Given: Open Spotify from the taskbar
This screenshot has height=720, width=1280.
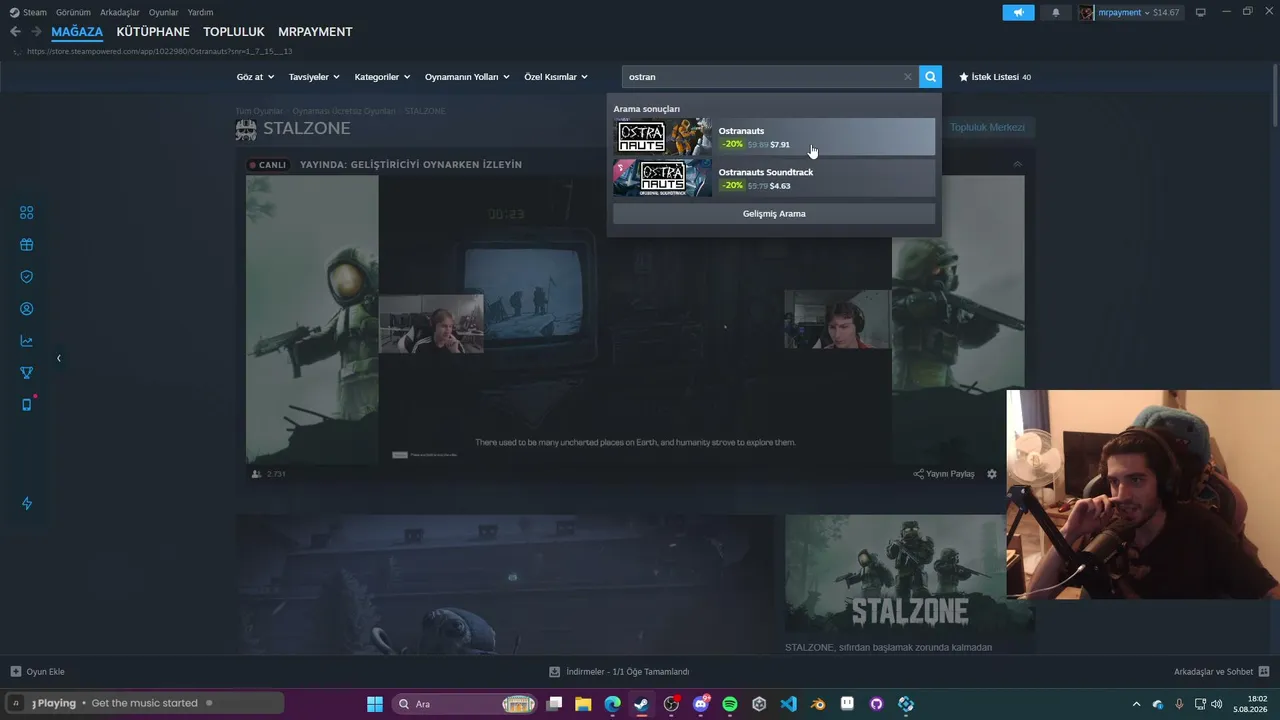Looking at the screenshot, I should 730,704.
